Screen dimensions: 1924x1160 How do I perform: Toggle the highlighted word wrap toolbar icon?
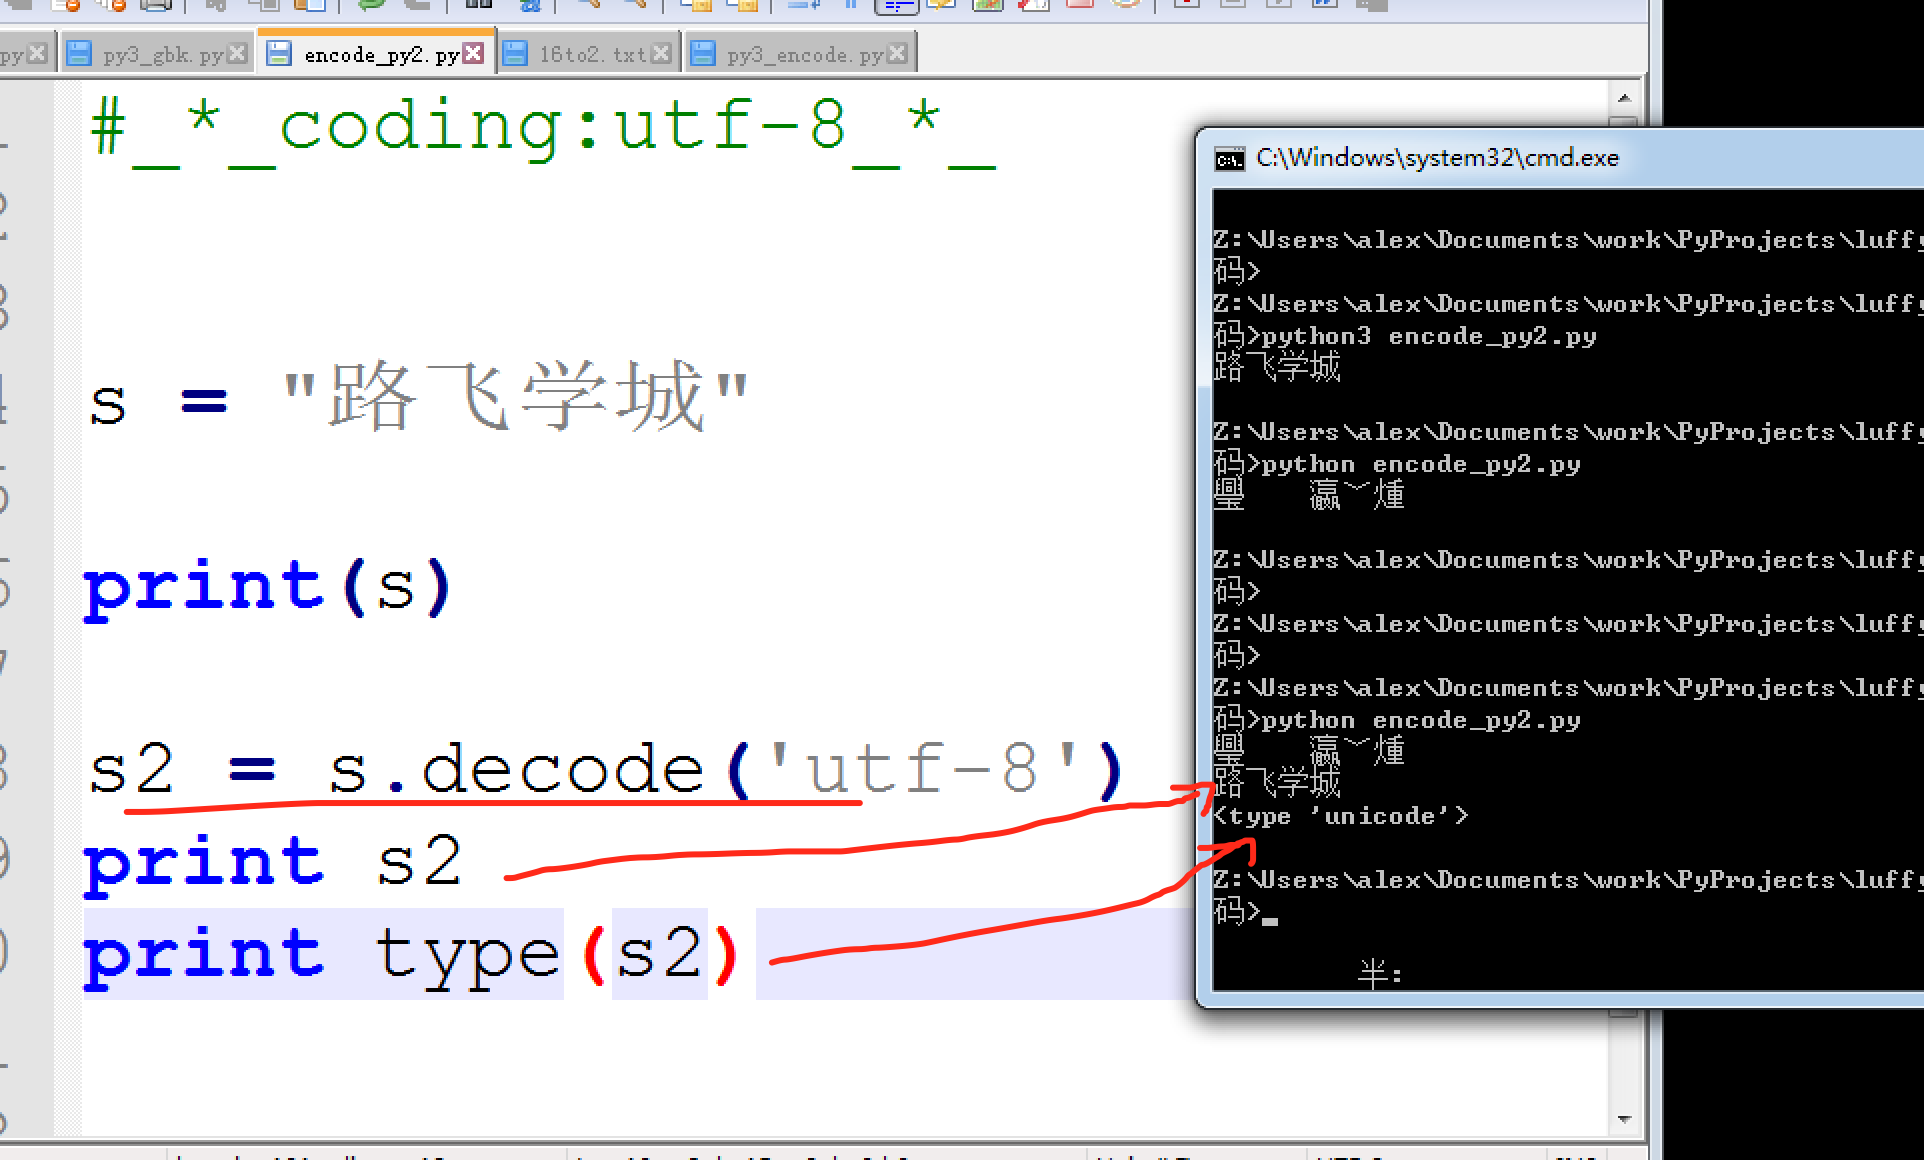tap(897, 5)
